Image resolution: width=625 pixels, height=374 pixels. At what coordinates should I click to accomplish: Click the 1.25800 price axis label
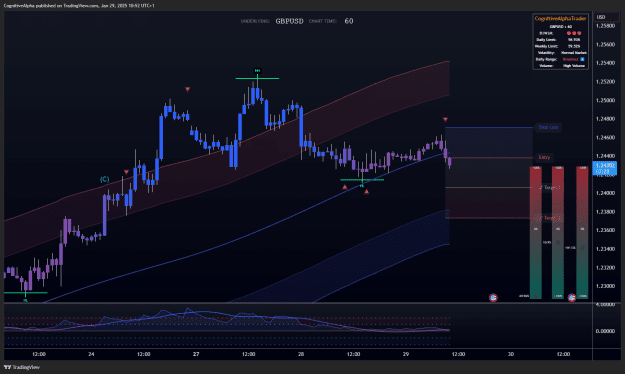pyautogui.click(x=605, y=26)
